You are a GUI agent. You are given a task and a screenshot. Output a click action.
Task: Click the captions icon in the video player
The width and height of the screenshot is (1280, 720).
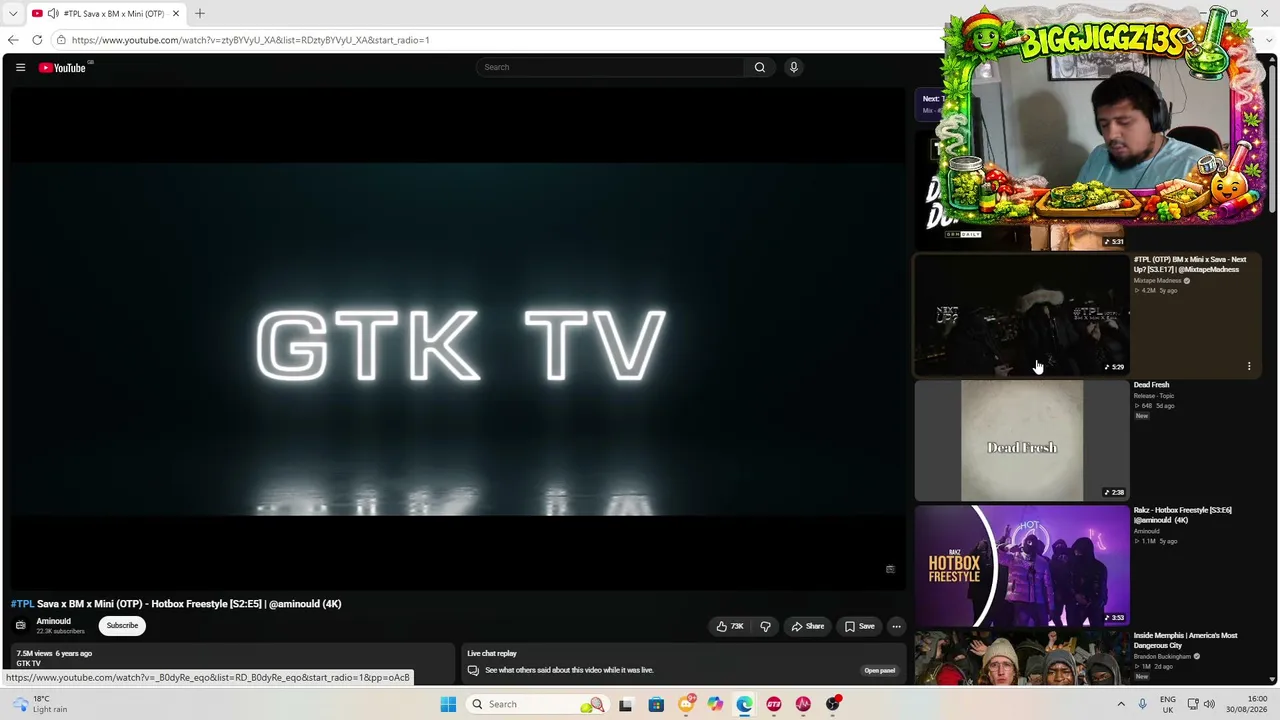point(890,569)
